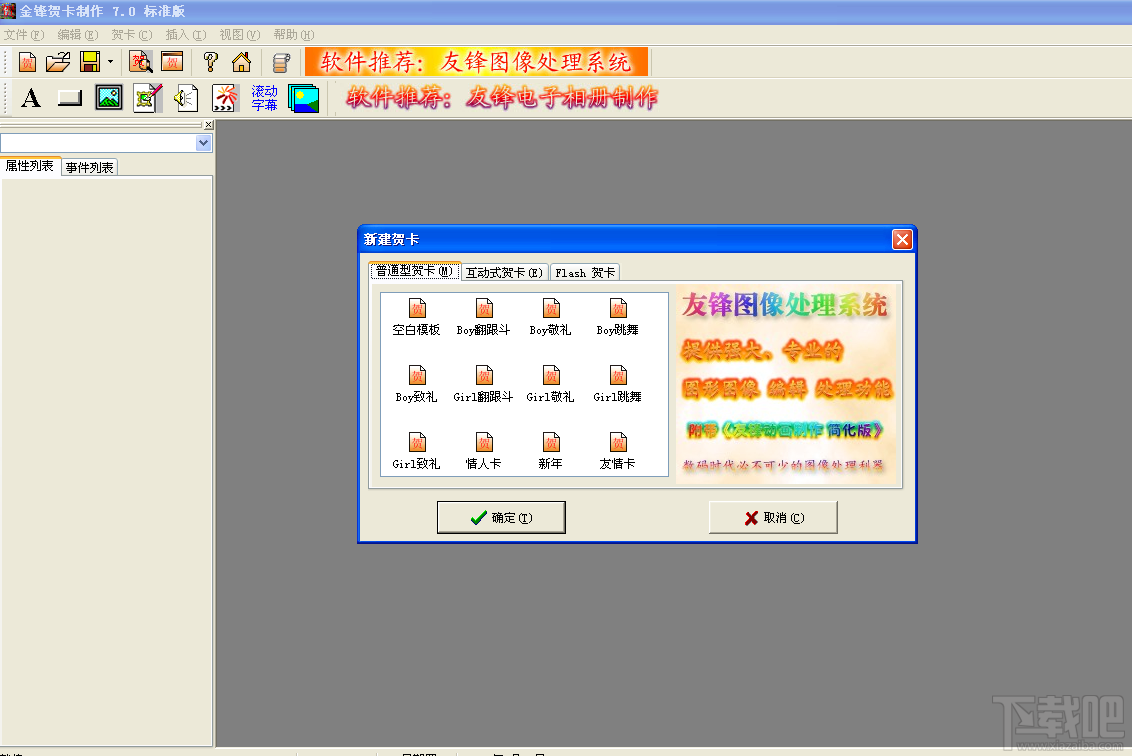This screenshot has height=756, width=1132.
Task: Insert sound using the speaker icon
Action: (x=186, y=98)
